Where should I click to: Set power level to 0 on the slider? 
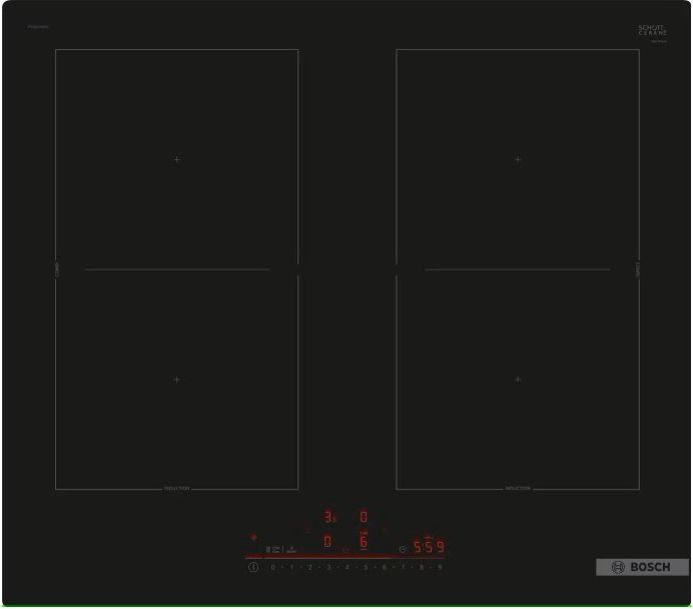[273, 567]
